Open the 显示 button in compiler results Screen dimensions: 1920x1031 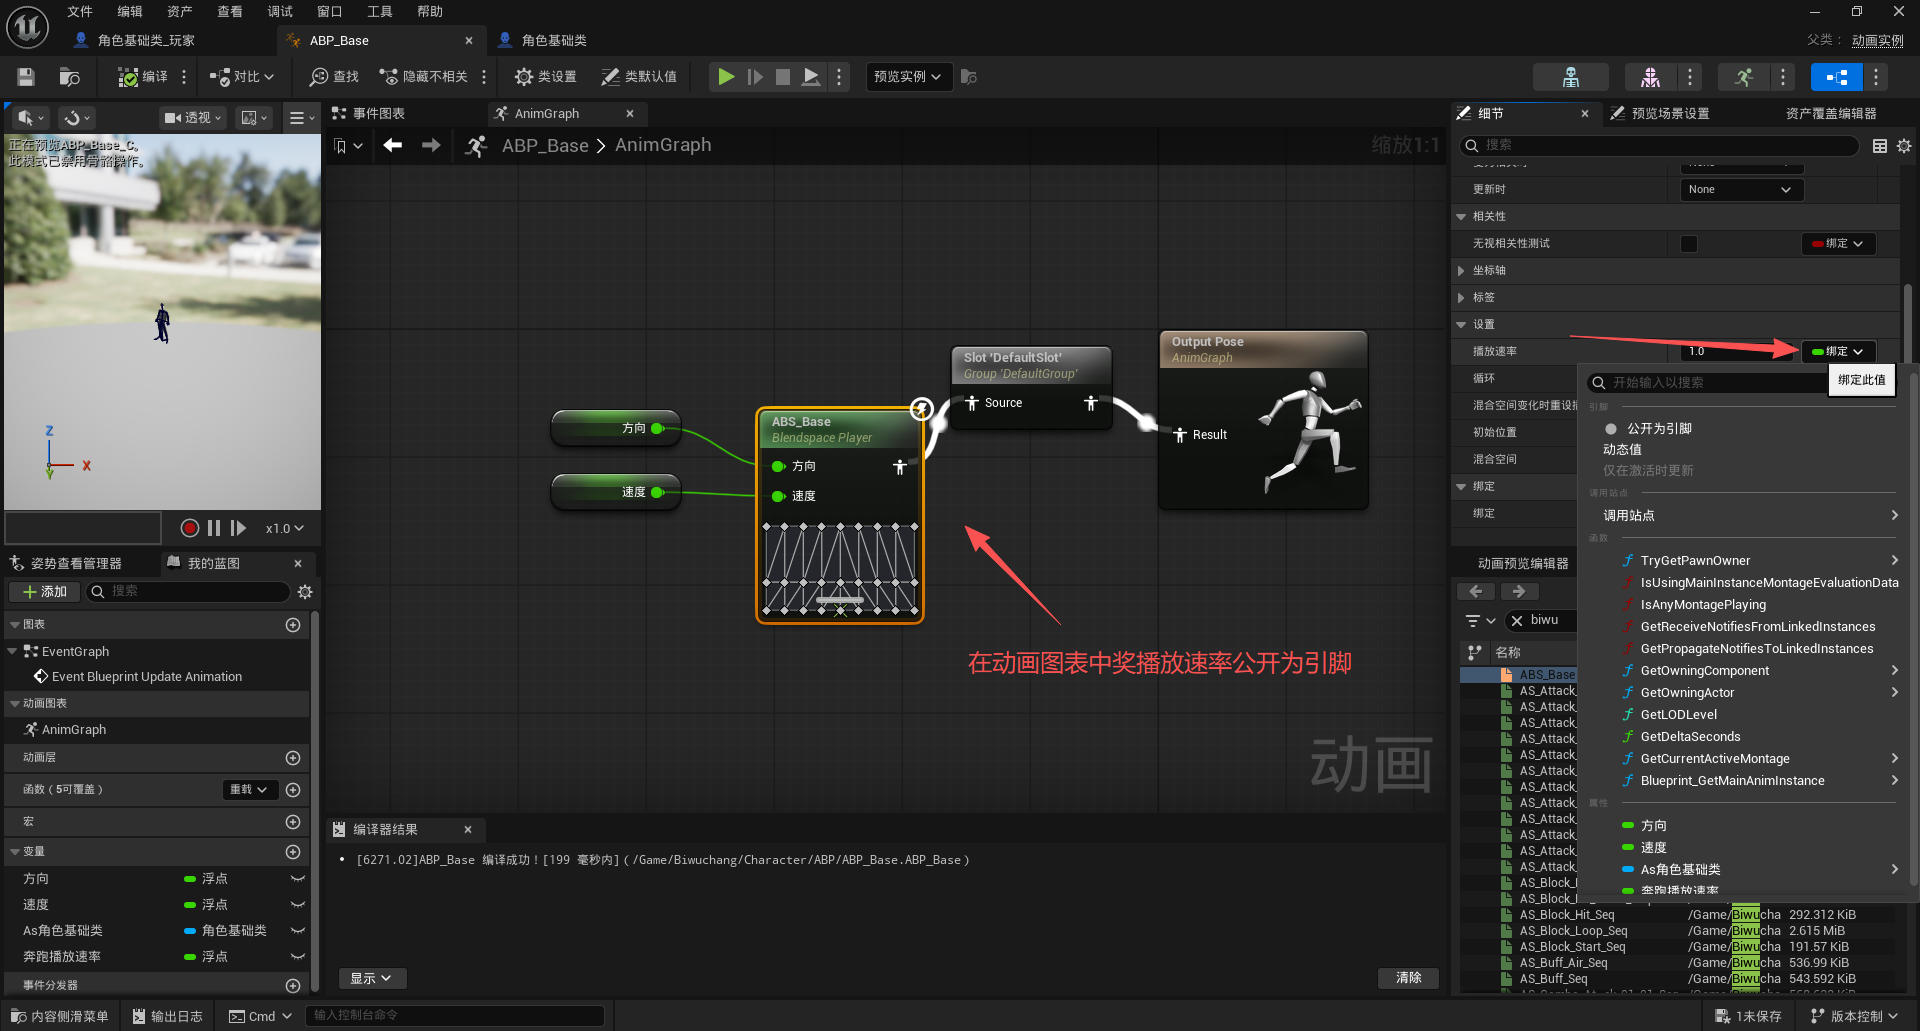(x=370, y=978)
